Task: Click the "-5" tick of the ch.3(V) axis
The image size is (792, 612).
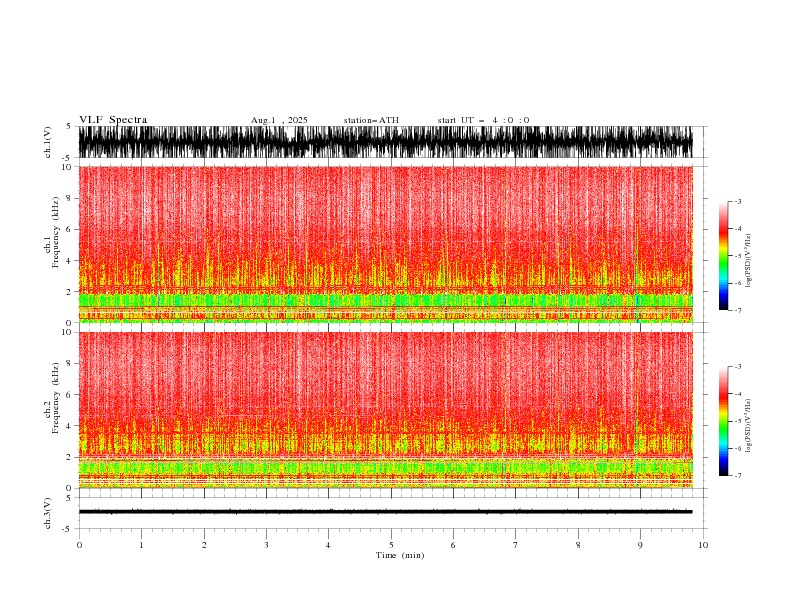Action: [68, 529]
